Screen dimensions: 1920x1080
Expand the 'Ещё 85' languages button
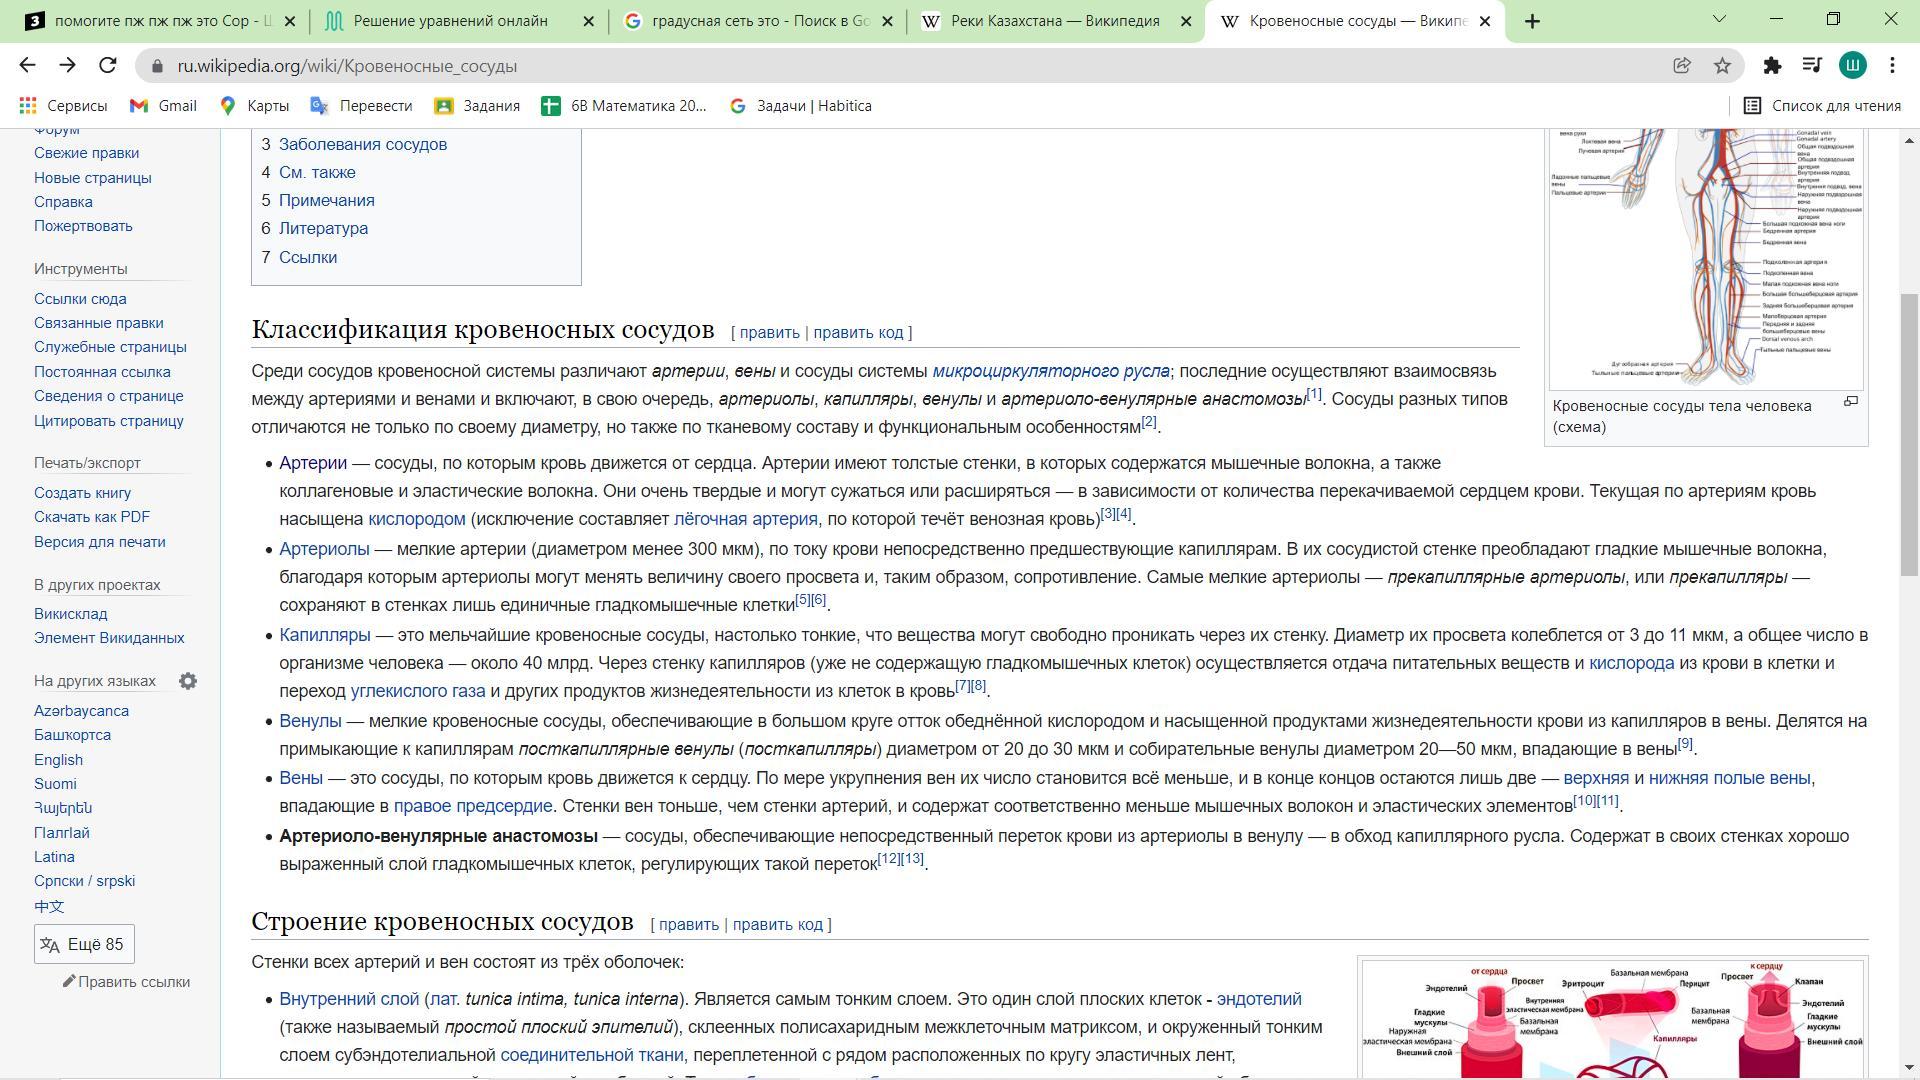click(x=84, y=944)
